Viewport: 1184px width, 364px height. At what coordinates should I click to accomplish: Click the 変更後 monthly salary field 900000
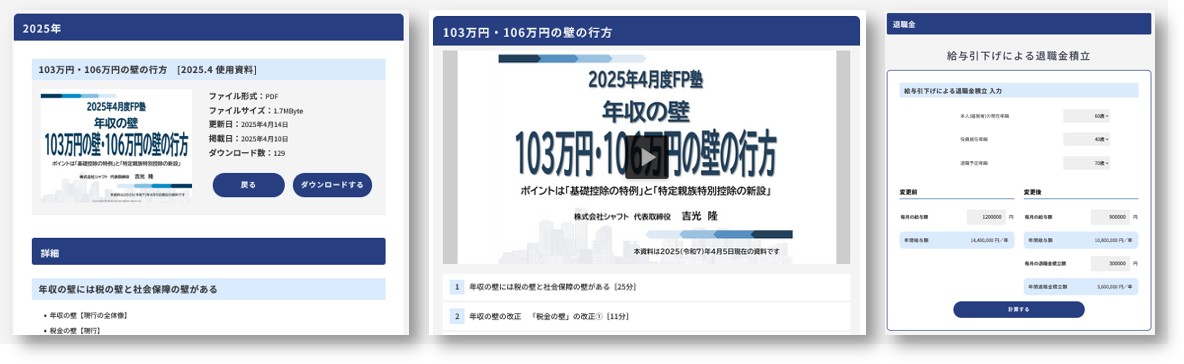click(1111, 217)
